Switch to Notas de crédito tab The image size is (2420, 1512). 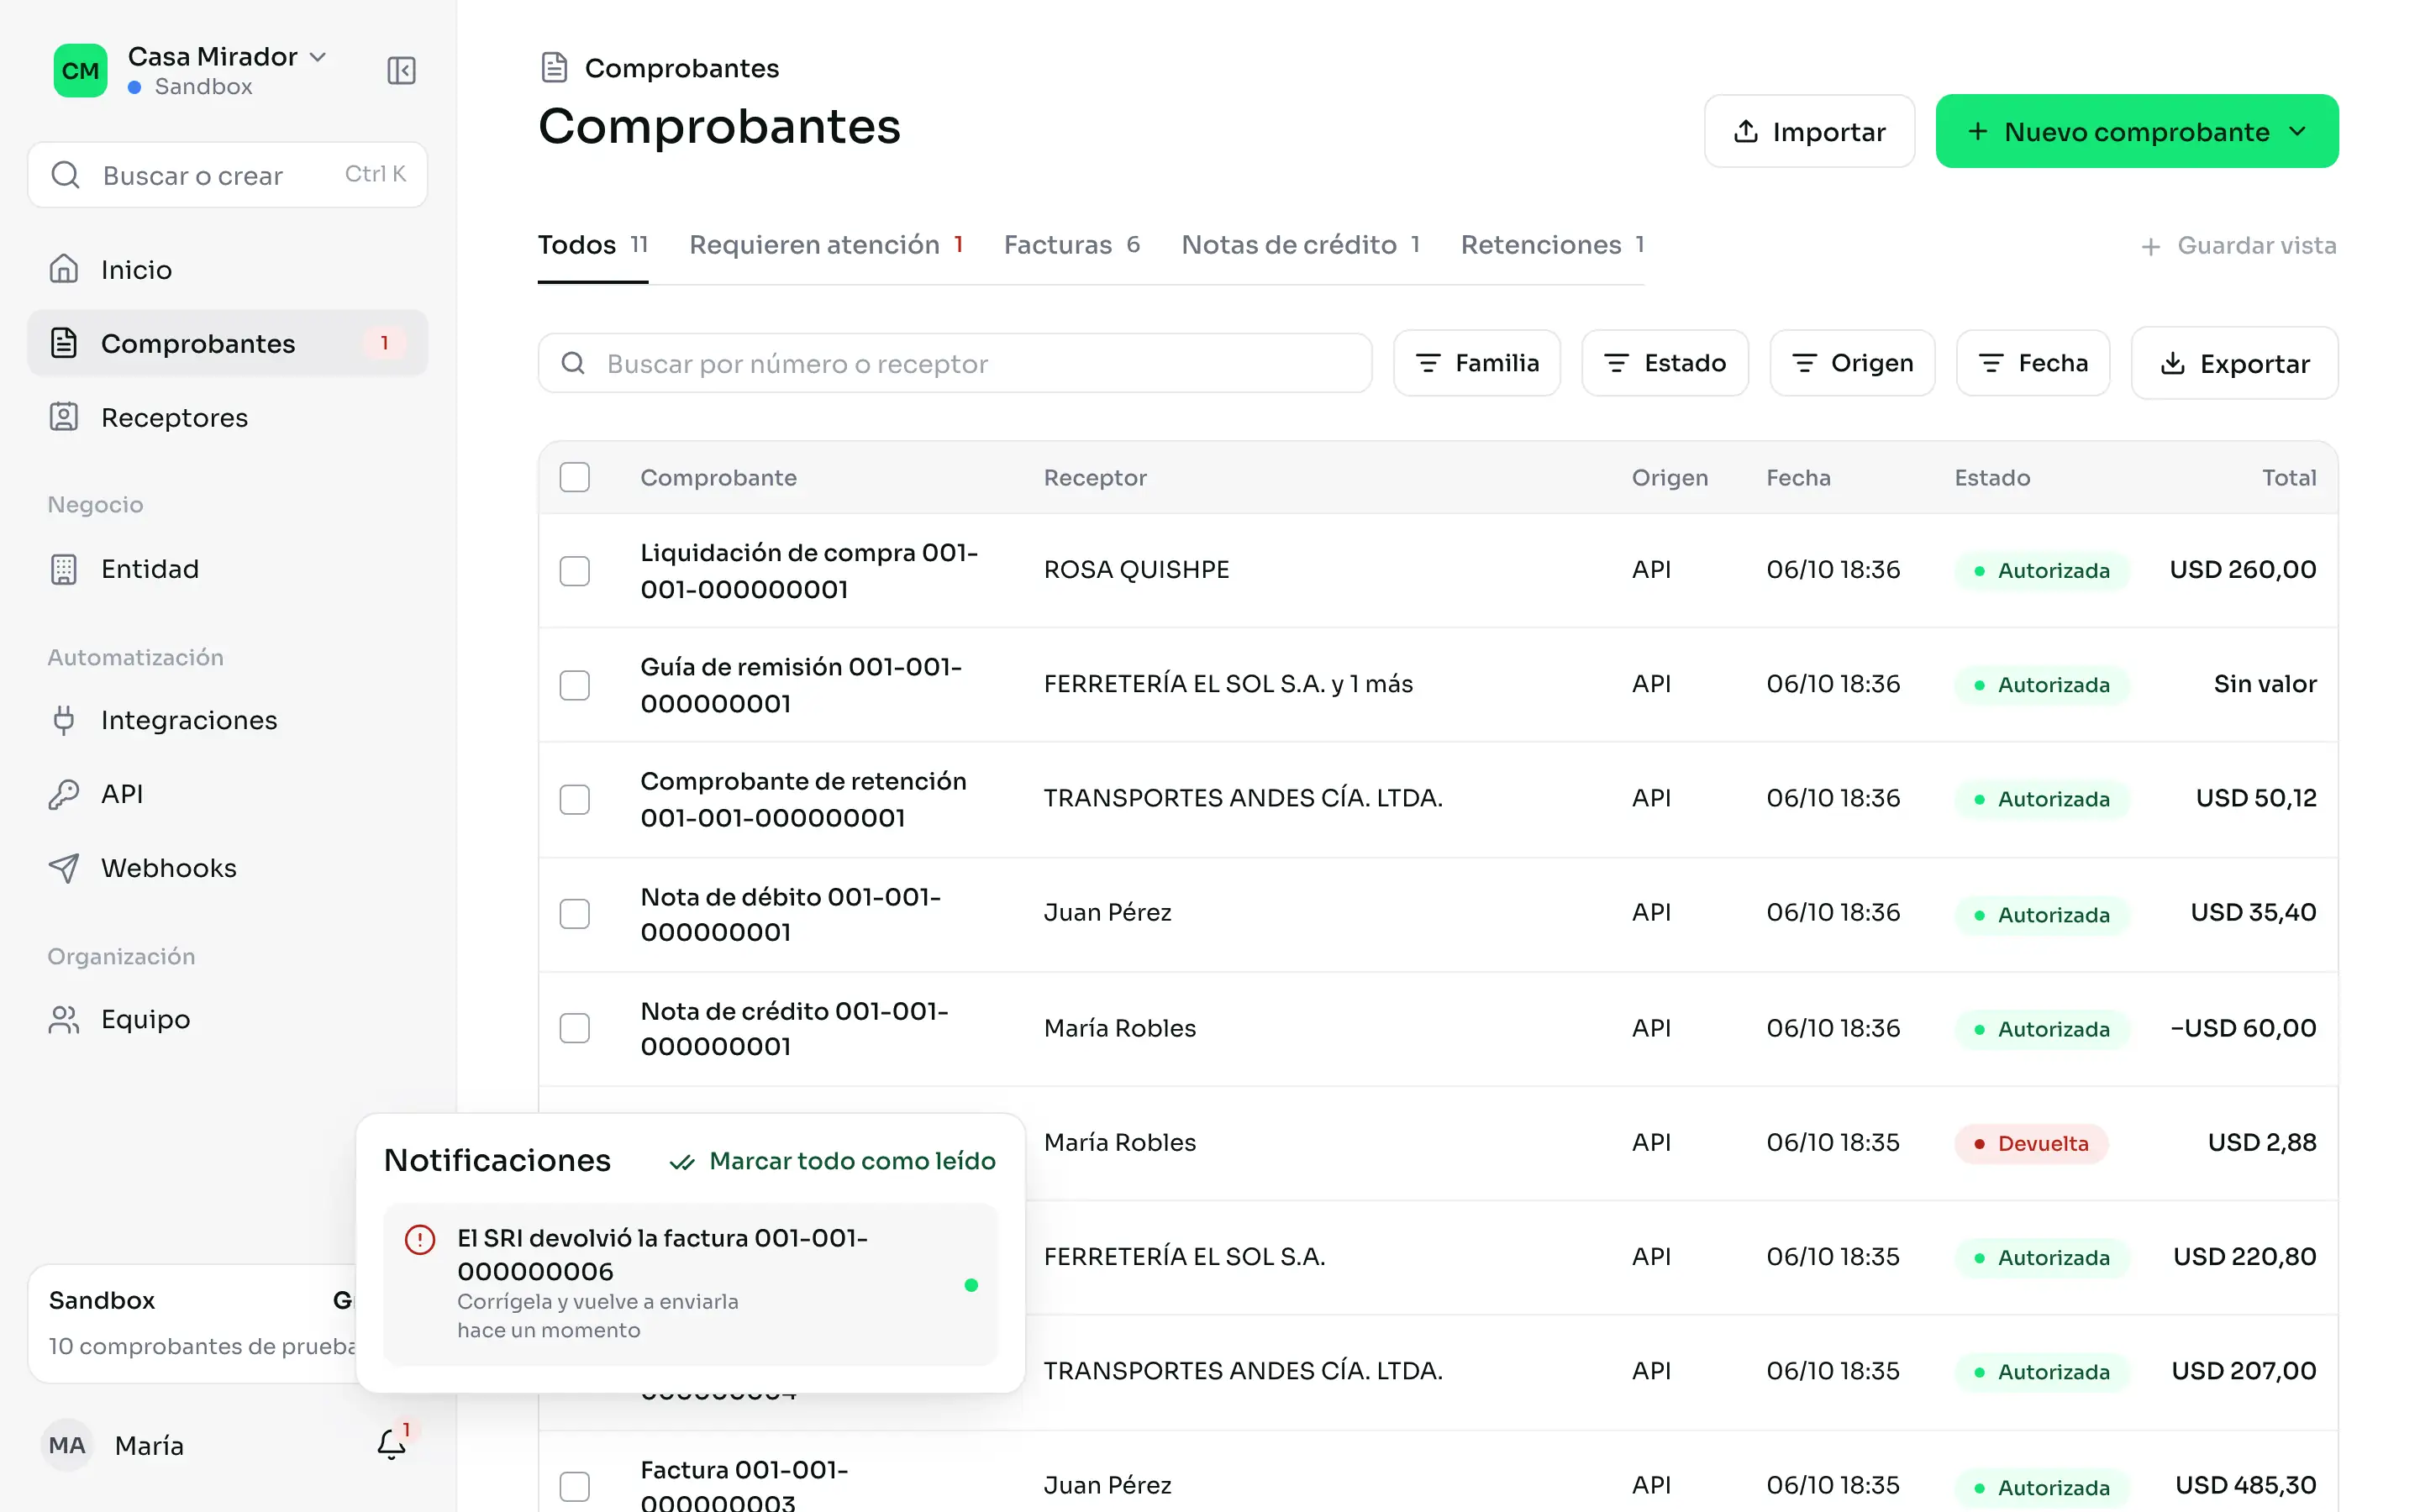coord(1301,245)
